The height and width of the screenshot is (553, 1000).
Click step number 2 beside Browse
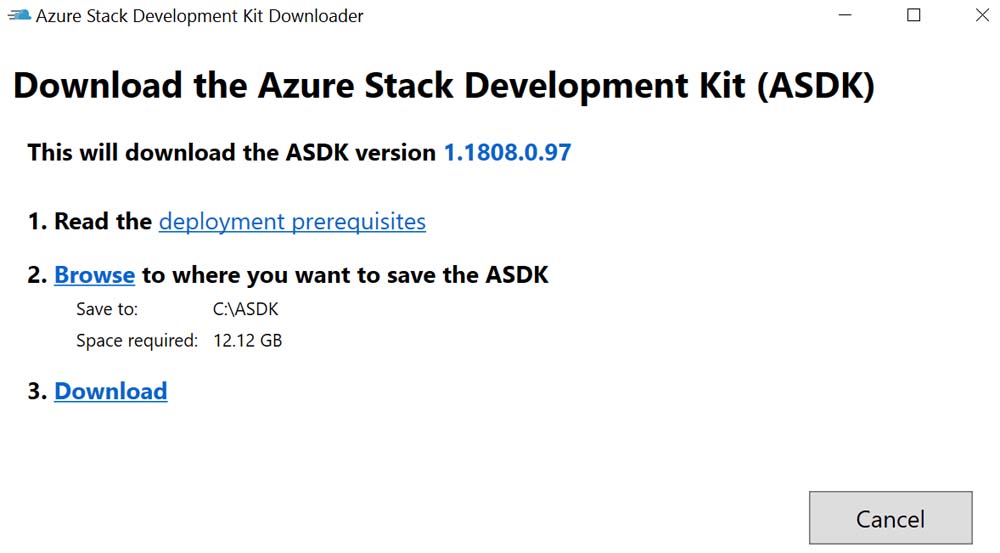tap(37, 274)
